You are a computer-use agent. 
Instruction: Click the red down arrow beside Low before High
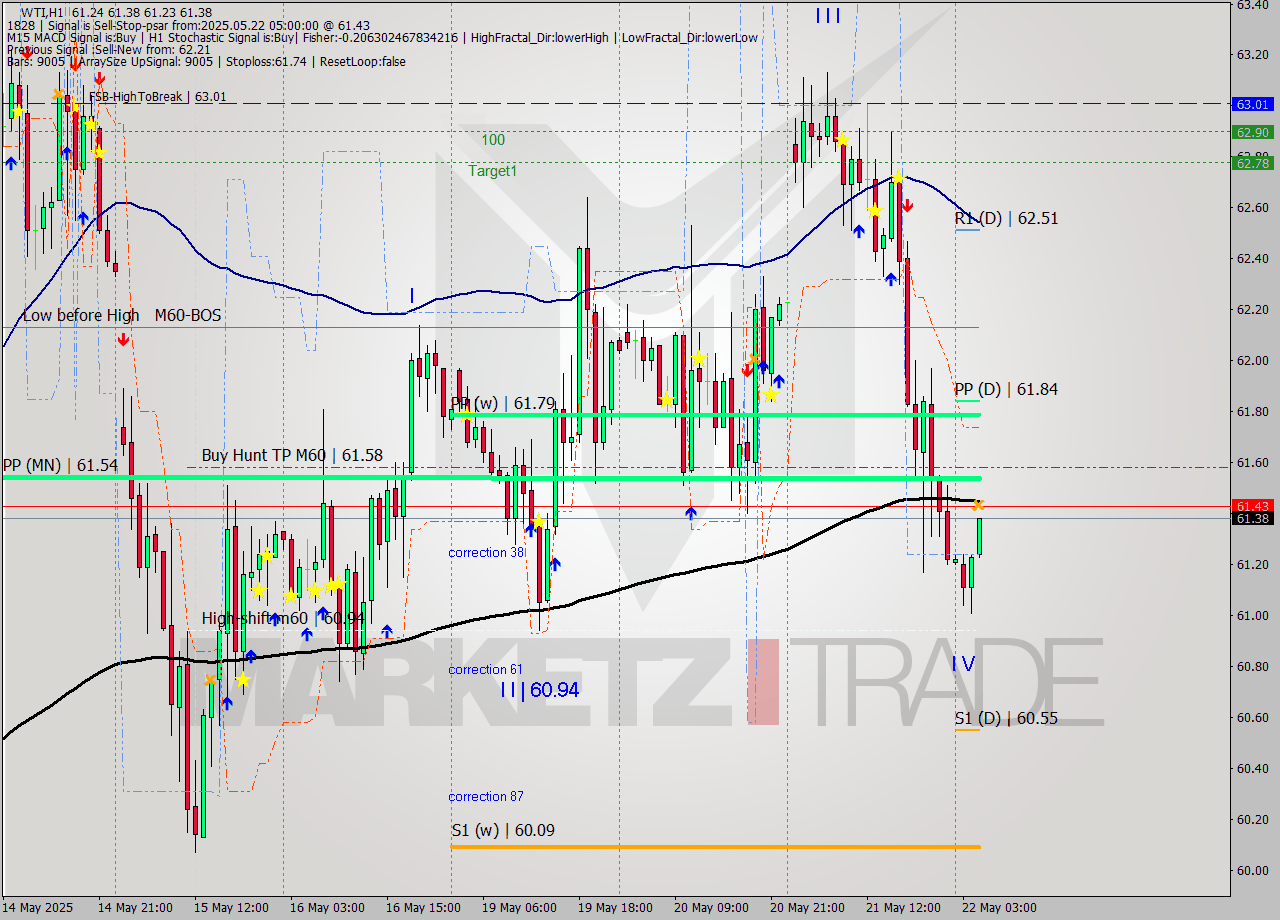pos(123,340)
